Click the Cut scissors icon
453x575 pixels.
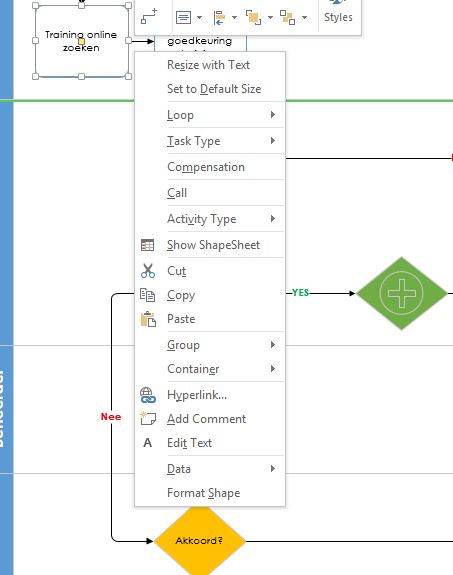[148, 271]
